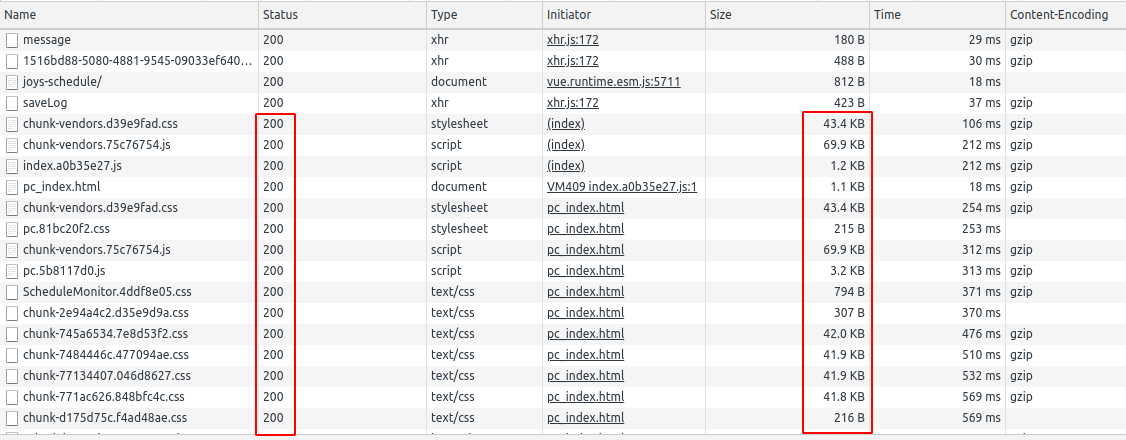The image size is (1126, 440).
Task: Click file icon beside pc.5b8117d0.js
Action: click(12, 271)
